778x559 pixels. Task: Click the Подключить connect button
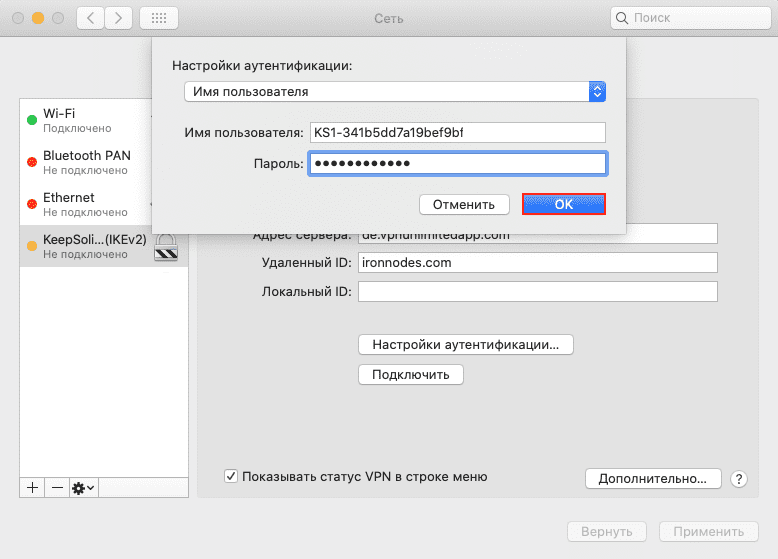pos(410,375)
